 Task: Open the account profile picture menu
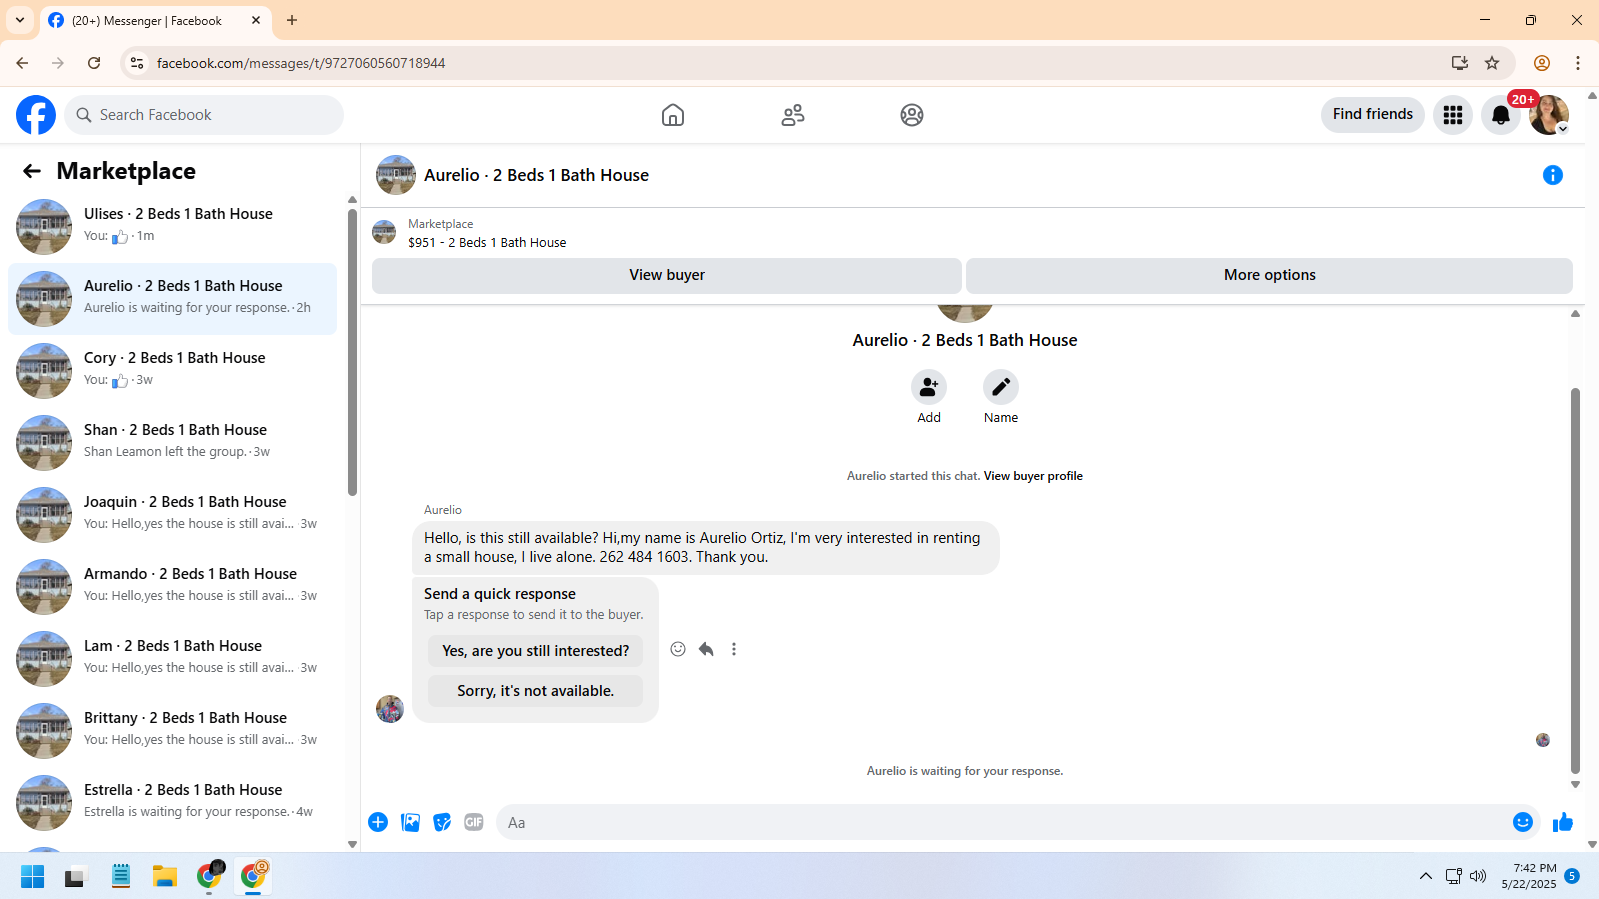[1549, 115]
